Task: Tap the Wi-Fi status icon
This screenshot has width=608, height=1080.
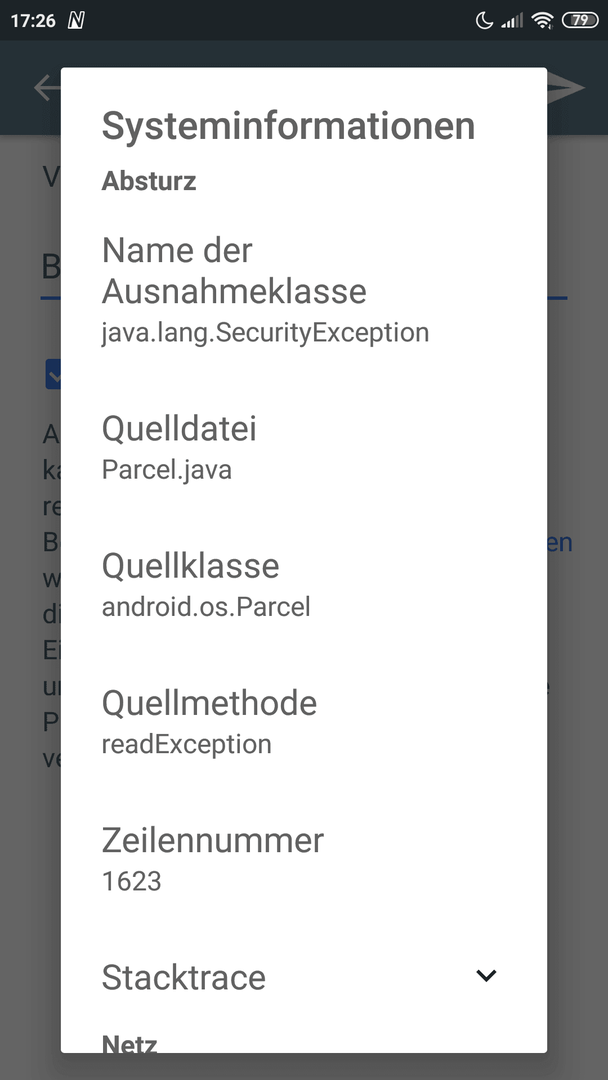Action: (x=543, y=21)
